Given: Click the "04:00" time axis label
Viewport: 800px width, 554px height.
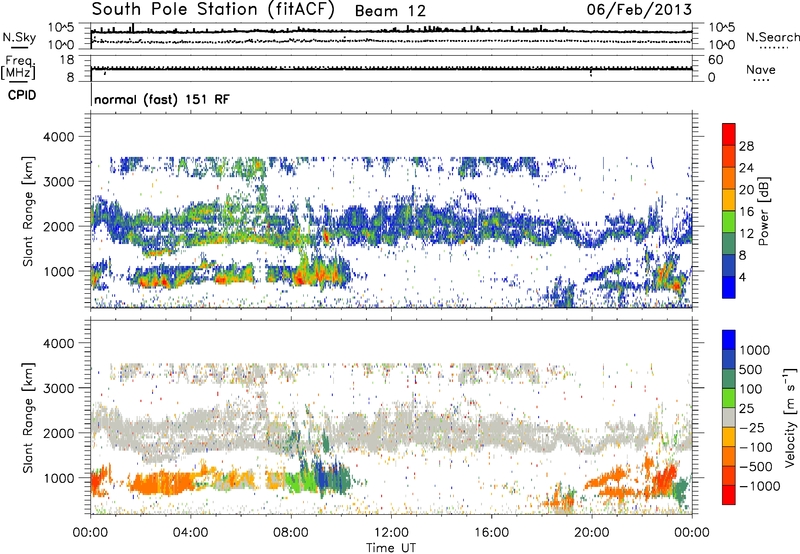Looking at the screenshot, I should [x=190, y=533].
